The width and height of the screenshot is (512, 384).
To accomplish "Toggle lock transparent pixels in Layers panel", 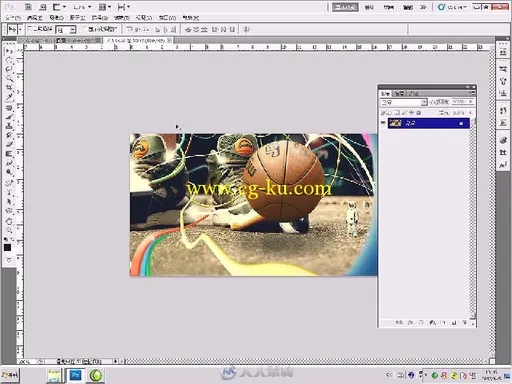I will tap(398, 113).
